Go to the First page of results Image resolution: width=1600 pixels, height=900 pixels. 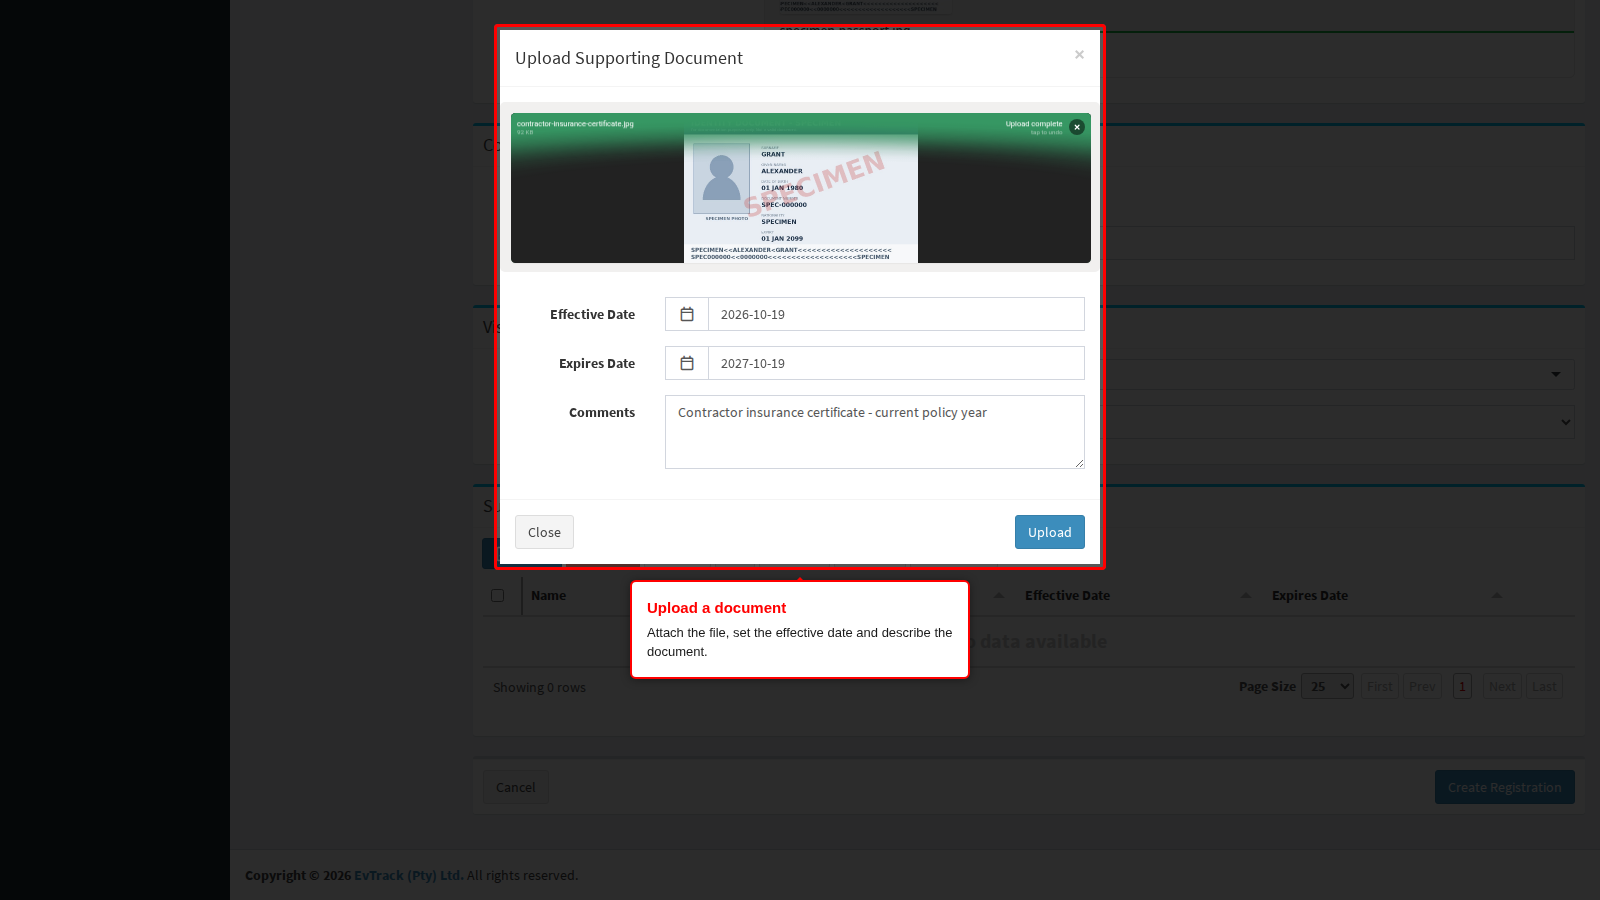click(1379, 686)
